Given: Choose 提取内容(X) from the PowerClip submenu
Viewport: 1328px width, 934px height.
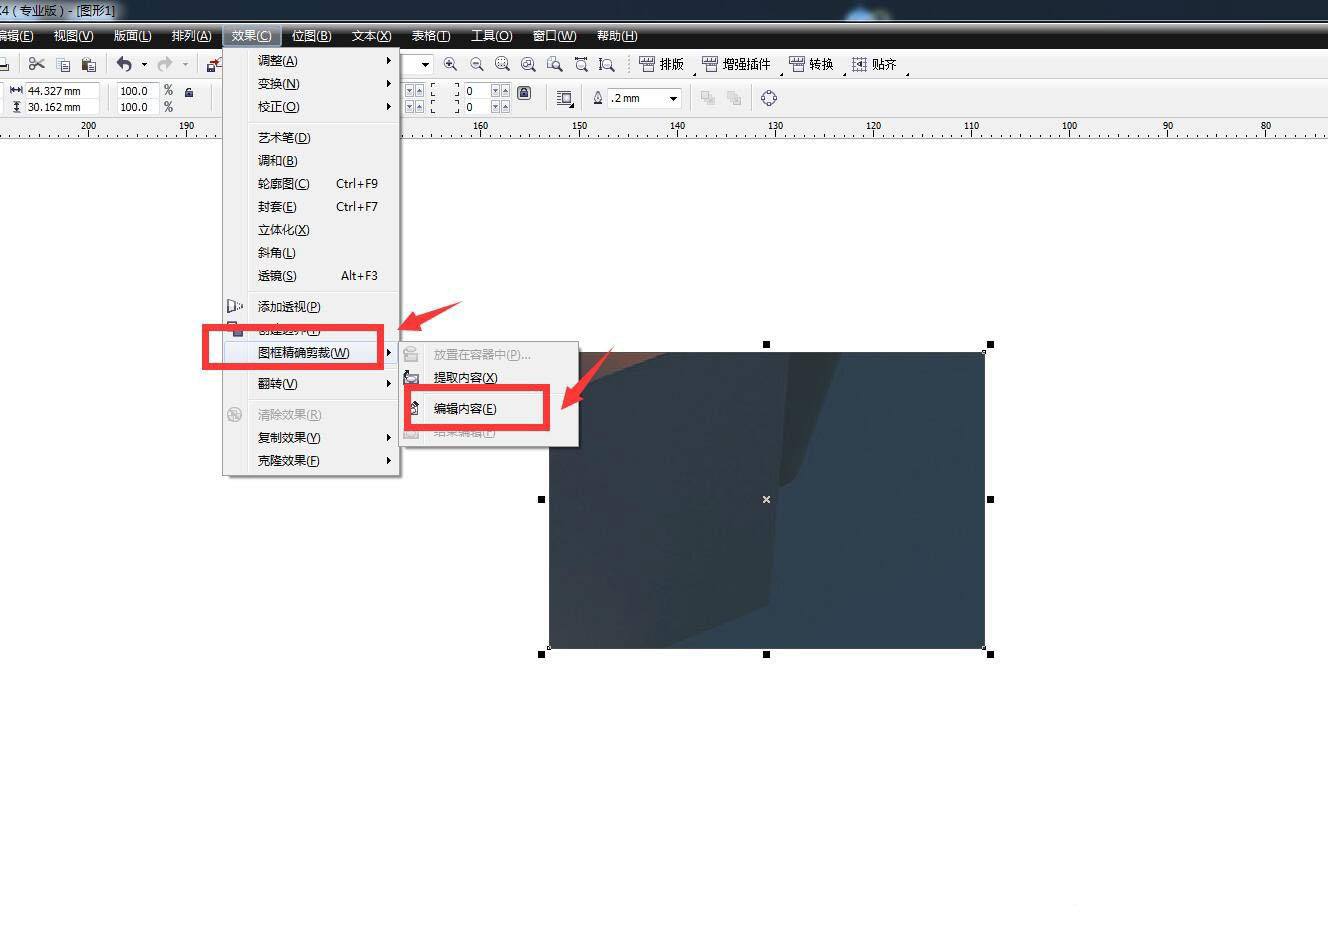Looking at the screenshot, I should click(465, 378).
